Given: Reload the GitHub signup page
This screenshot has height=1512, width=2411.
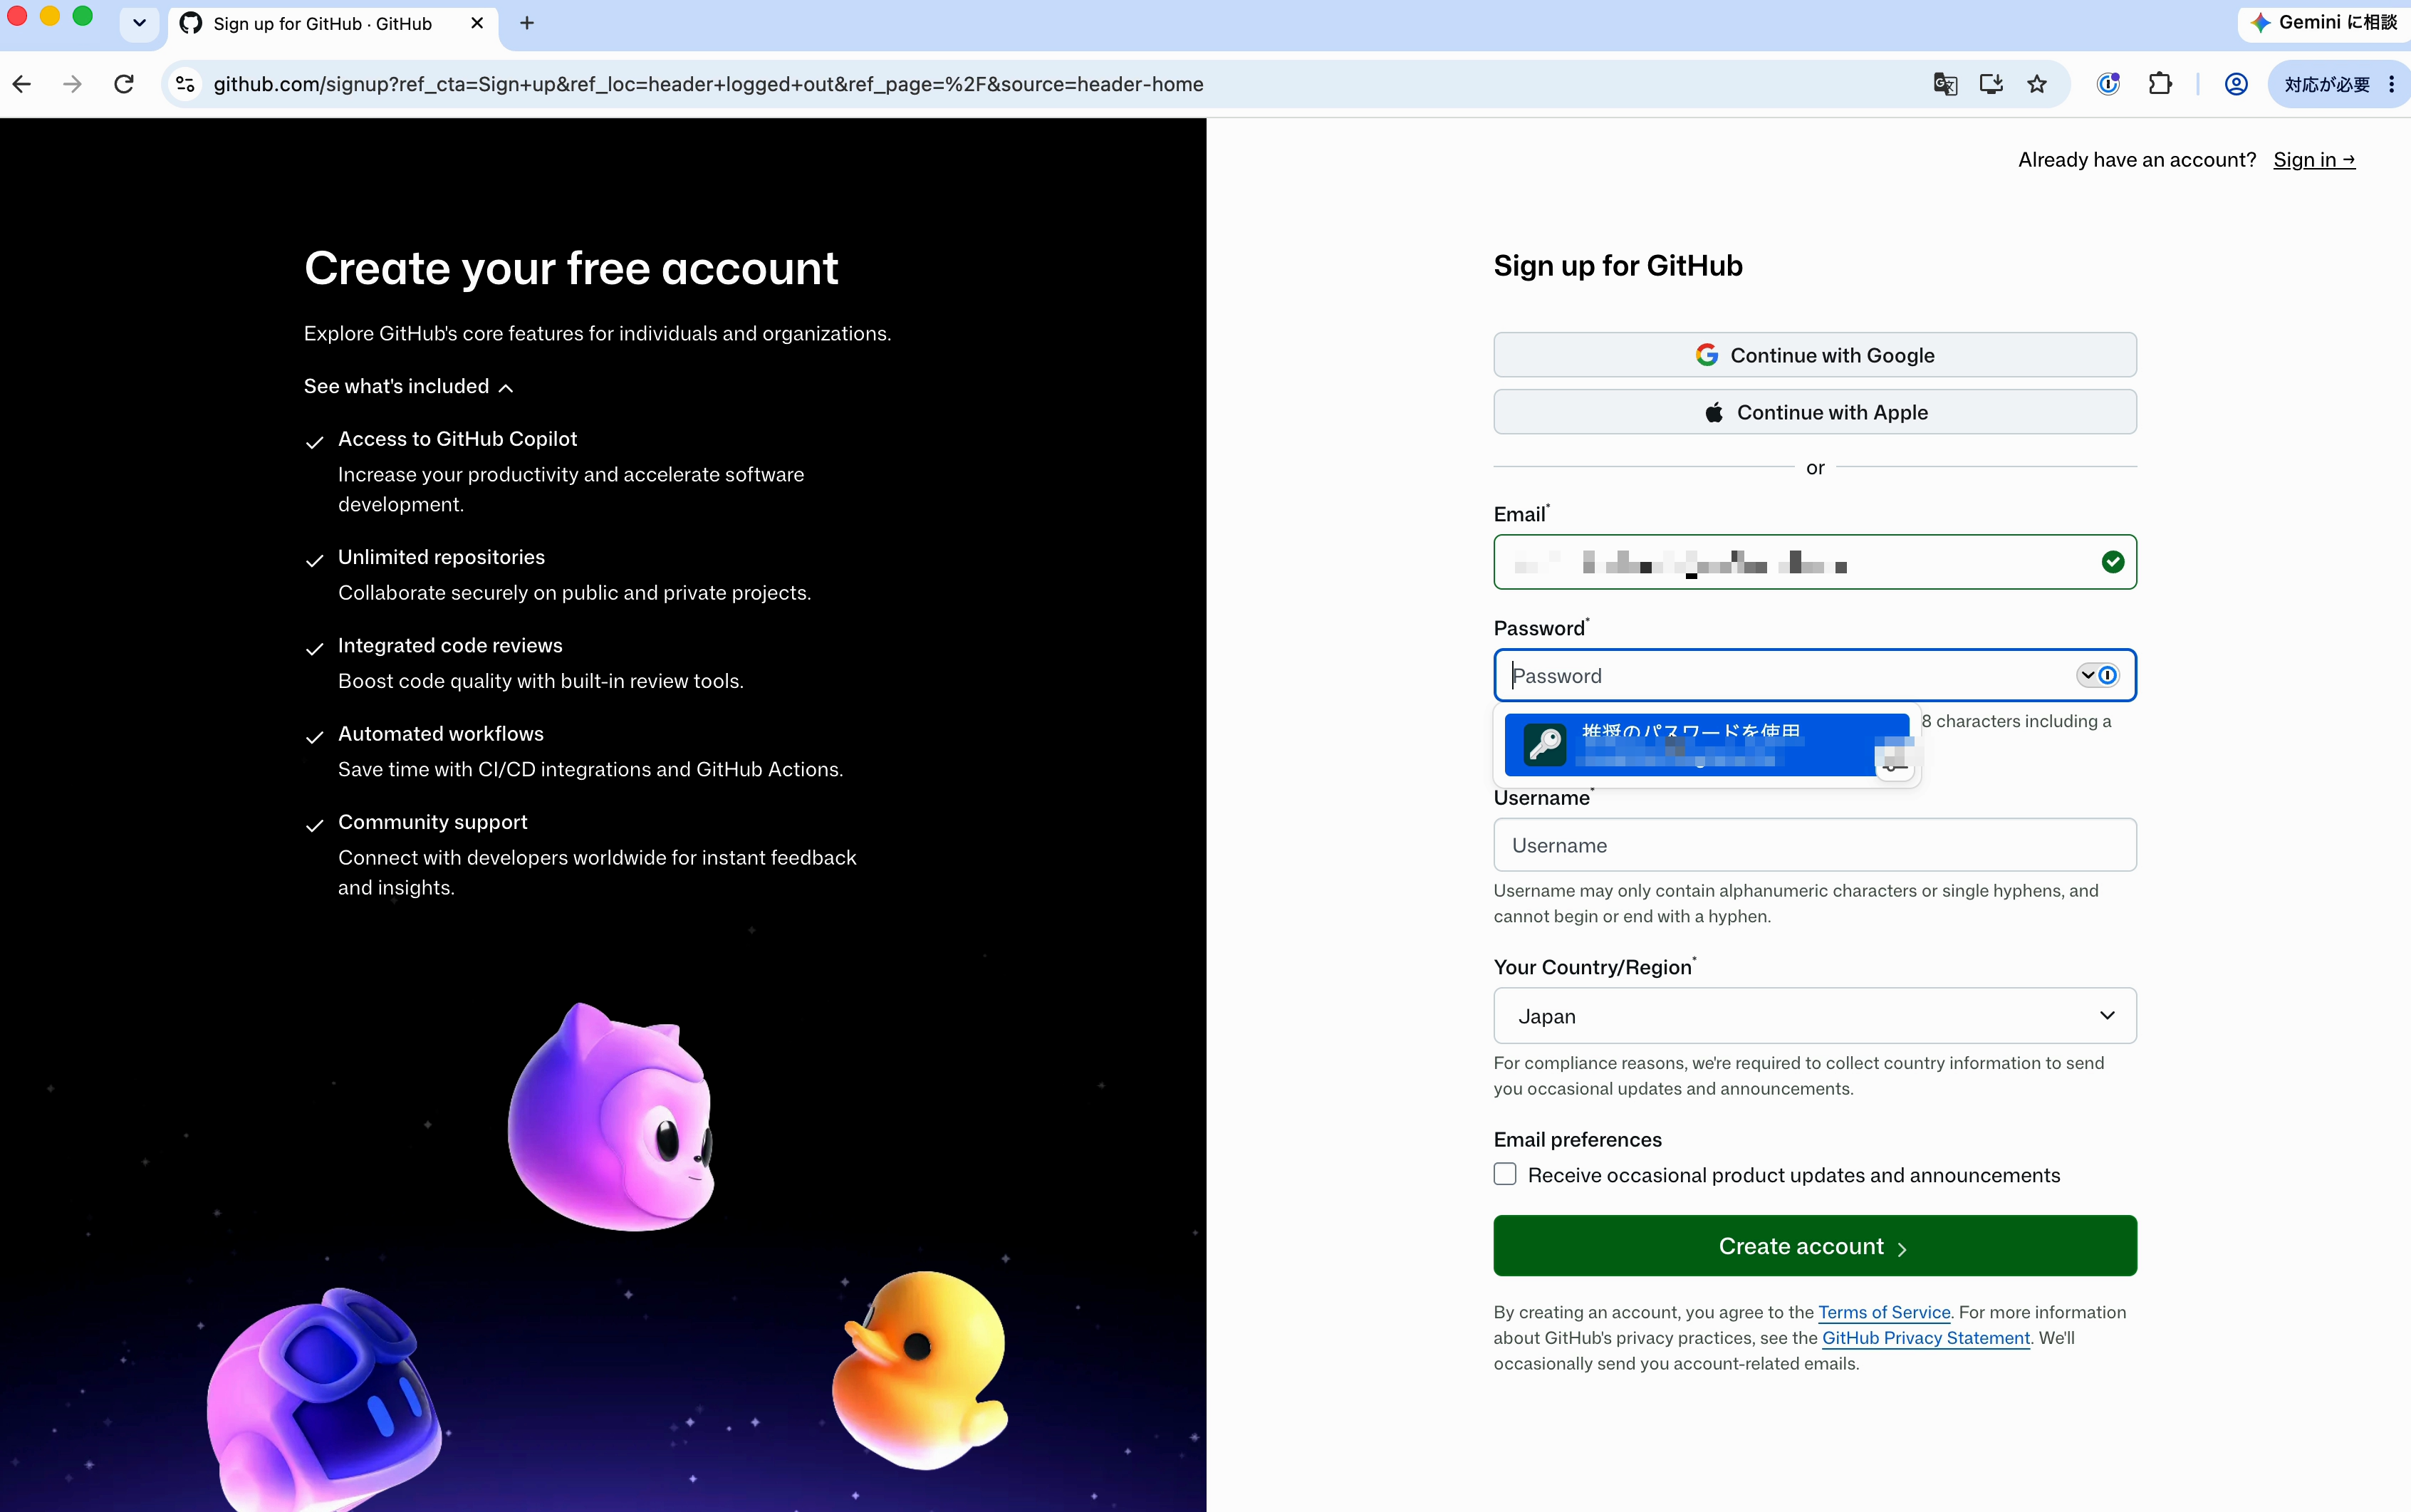Looking at the screenshot, I should click(x=124, y=84).
